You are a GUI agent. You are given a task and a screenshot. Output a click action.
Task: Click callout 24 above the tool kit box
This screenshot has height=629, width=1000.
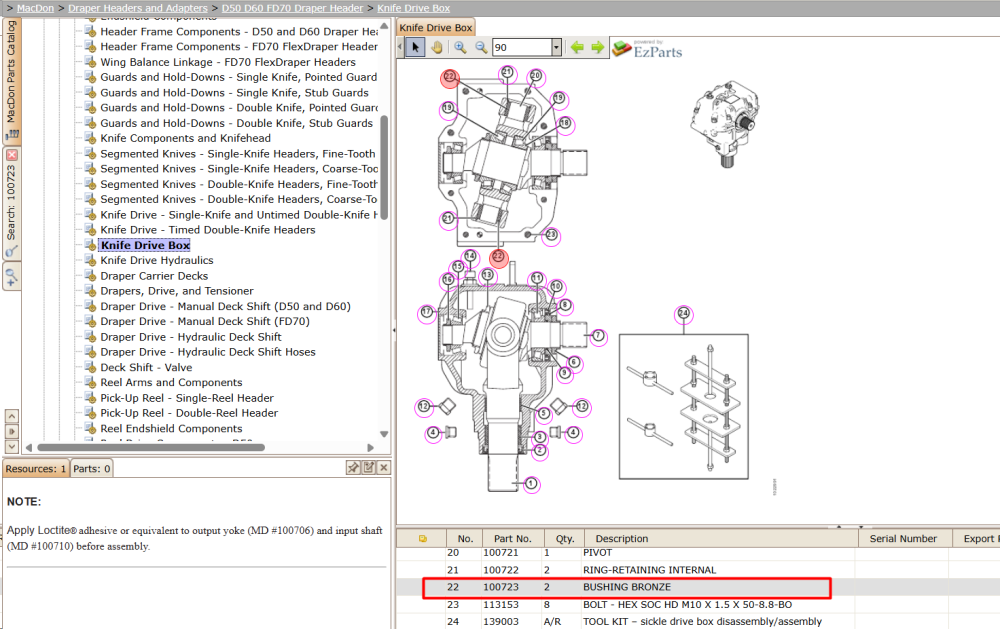tap(684, 313)
